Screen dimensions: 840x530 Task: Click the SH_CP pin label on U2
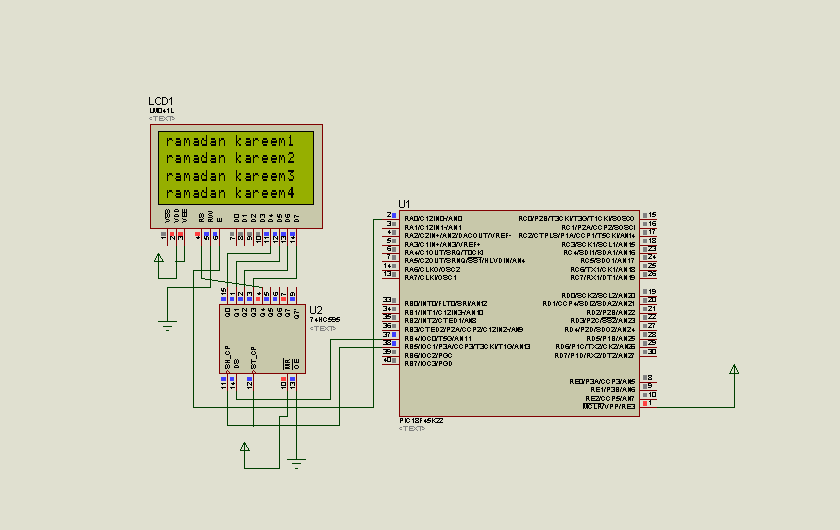pyautogui.click(x=228, y=357)
